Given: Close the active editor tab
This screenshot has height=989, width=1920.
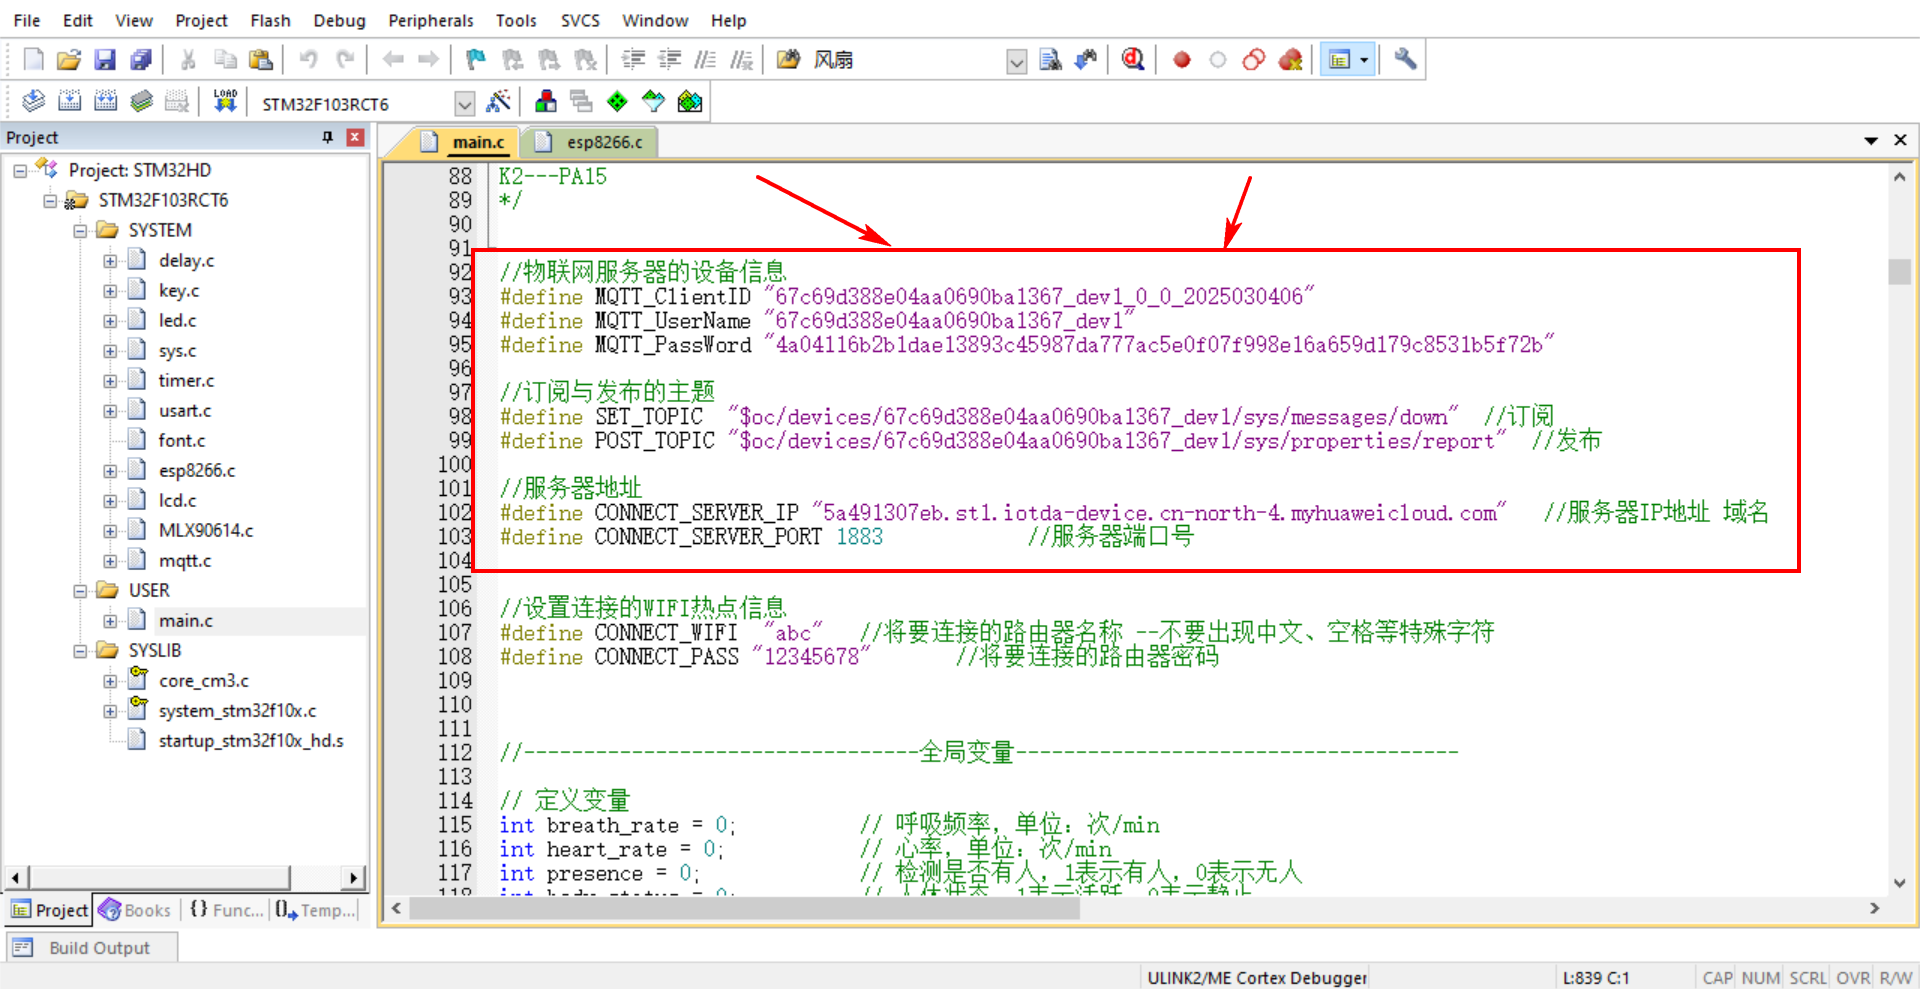Looking at the screenshot, I should pos(1900,140).
